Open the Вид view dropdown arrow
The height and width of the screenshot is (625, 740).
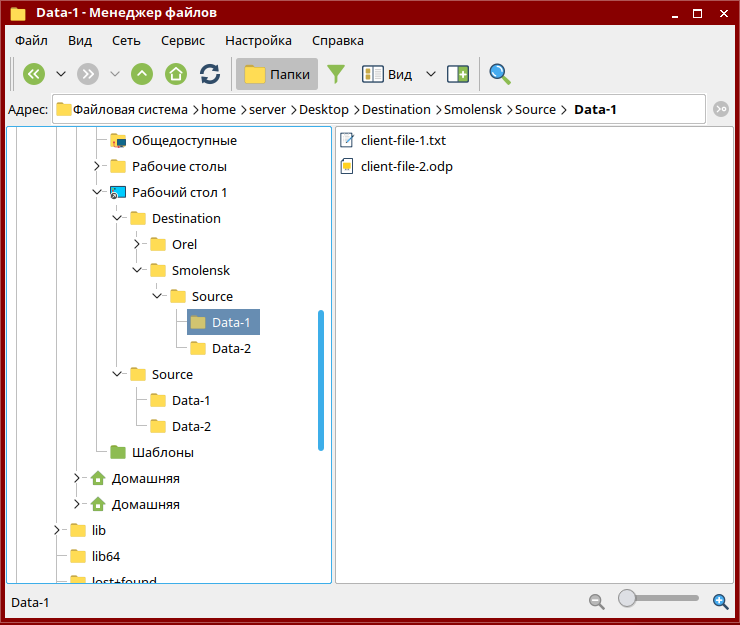(431, 74)
